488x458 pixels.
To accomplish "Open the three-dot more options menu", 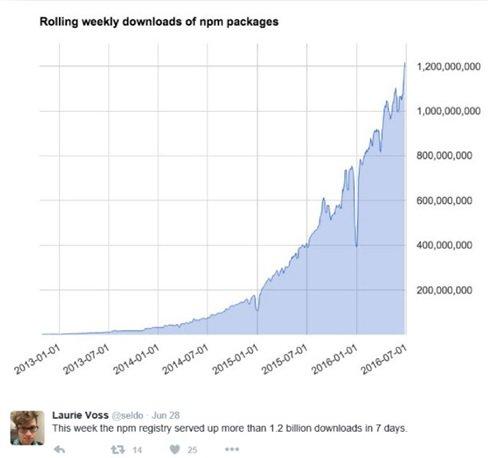I will 232,449.
